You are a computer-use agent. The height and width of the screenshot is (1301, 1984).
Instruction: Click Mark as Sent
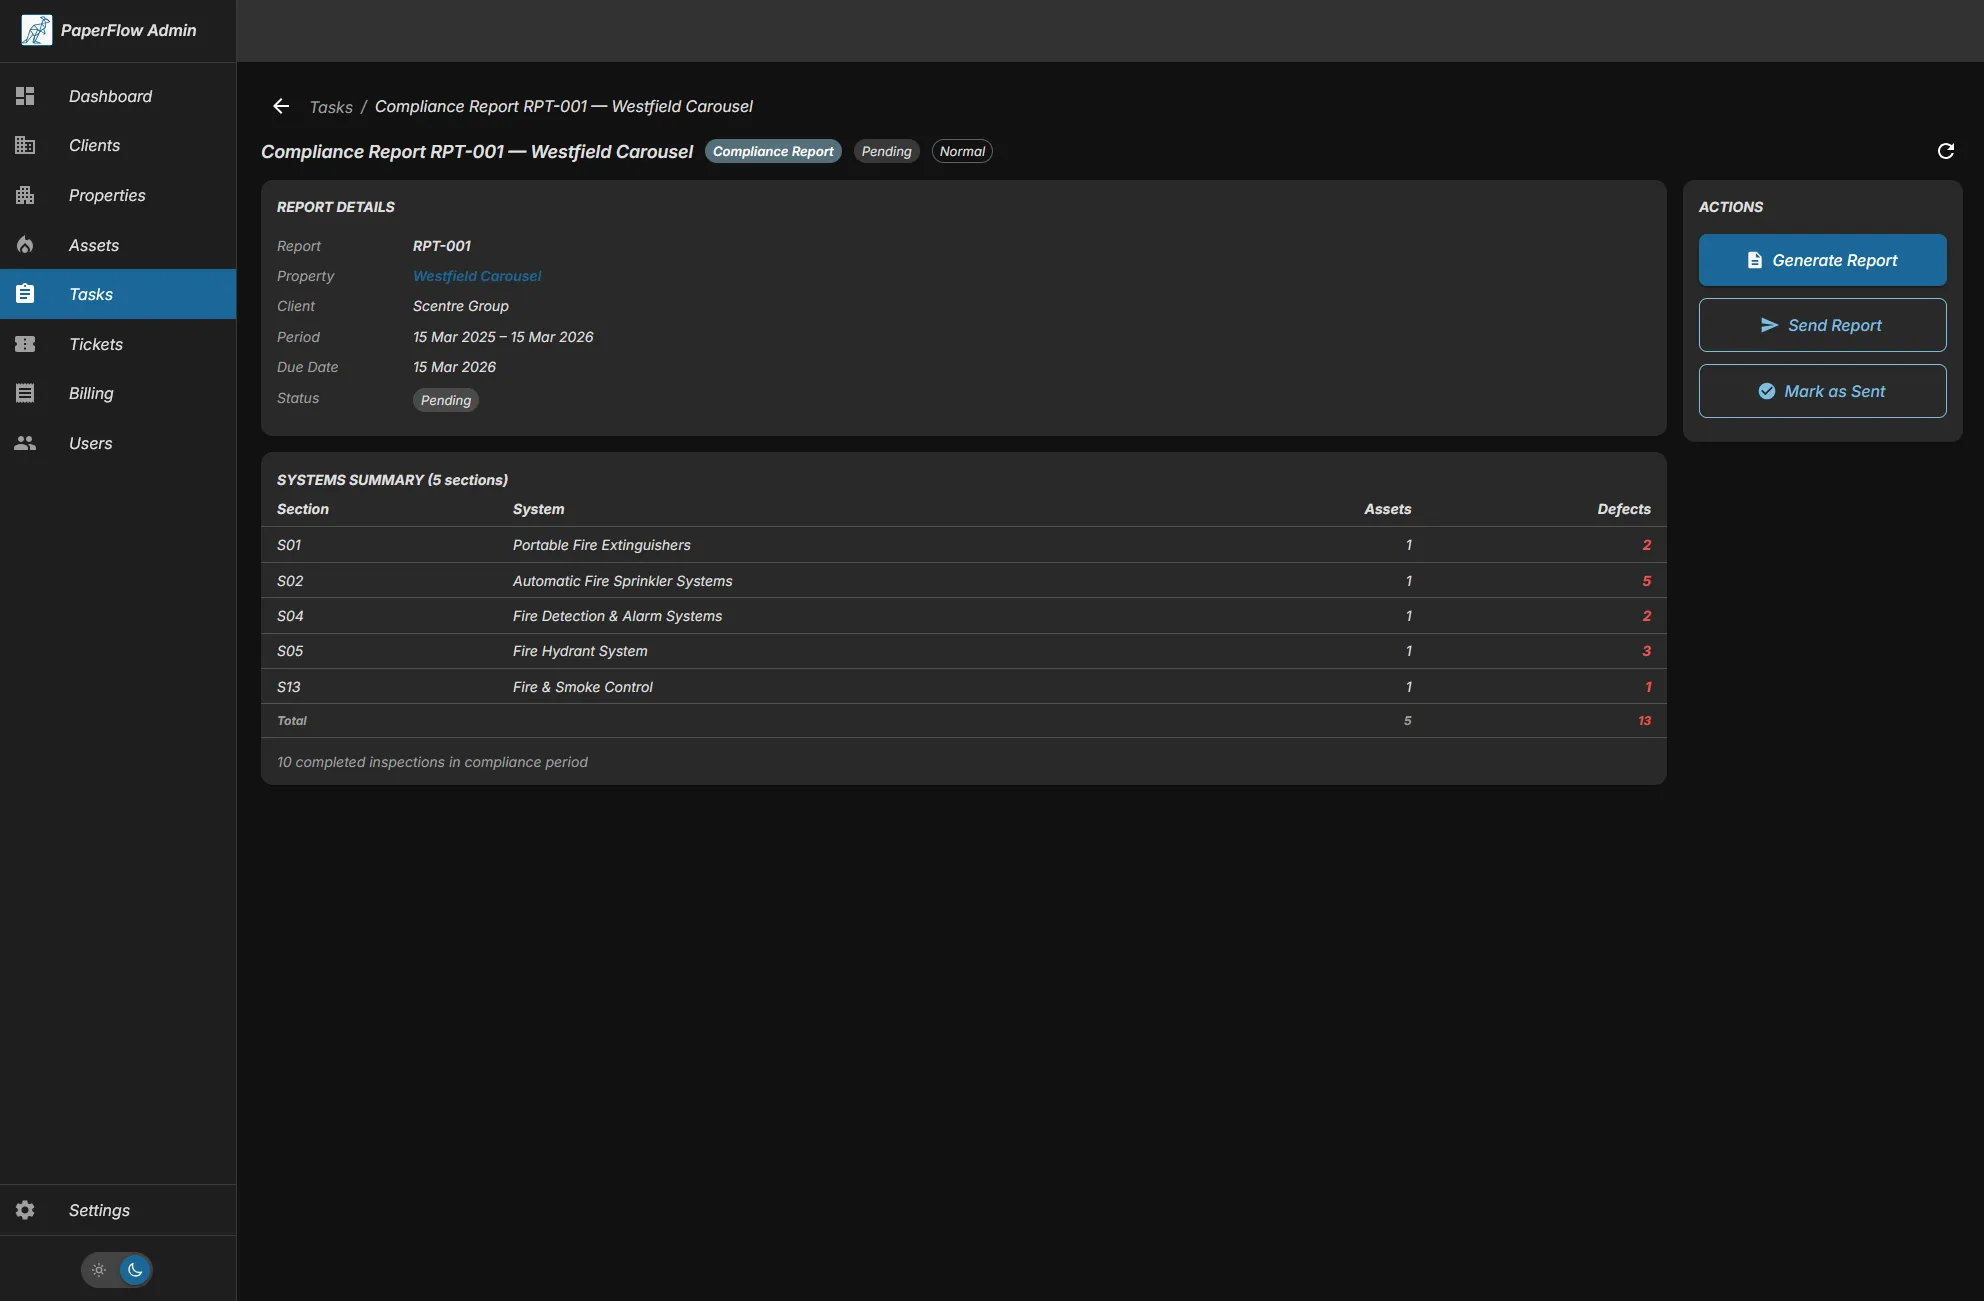1822,391
